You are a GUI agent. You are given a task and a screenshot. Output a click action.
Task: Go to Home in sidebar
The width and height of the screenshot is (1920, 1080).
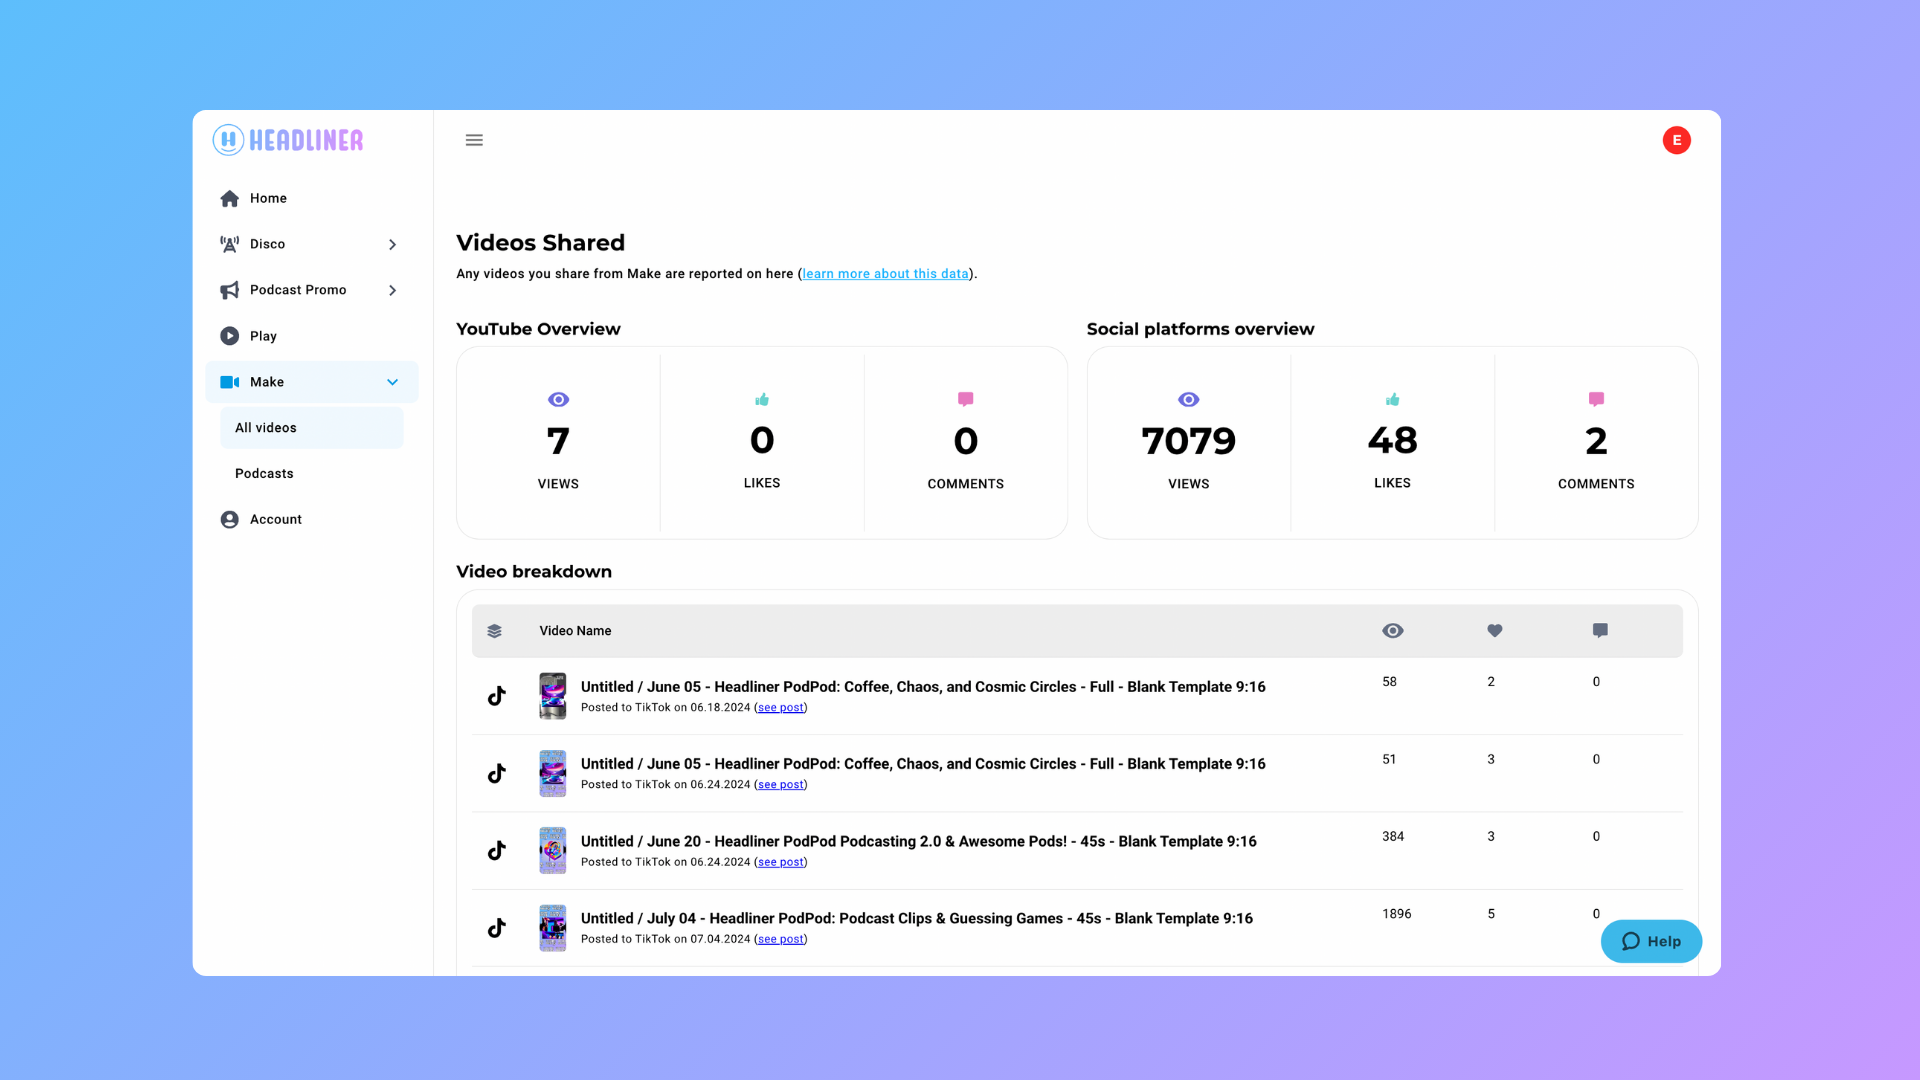(268, 199)
